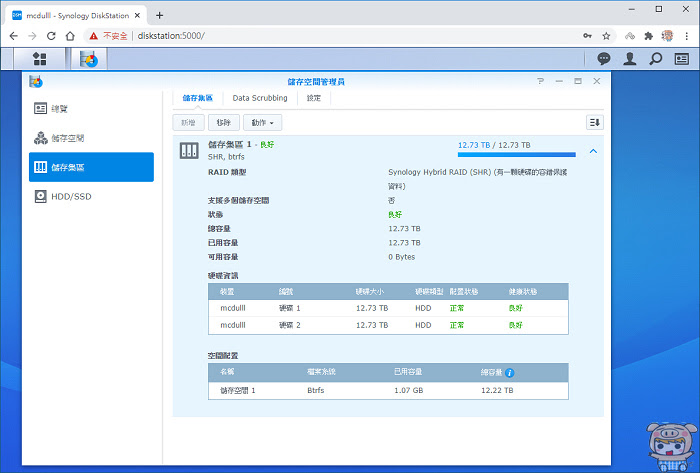The image size is (700, 473).
Task: Click the Btrfs file system cell
Action: tap(316, 390)
